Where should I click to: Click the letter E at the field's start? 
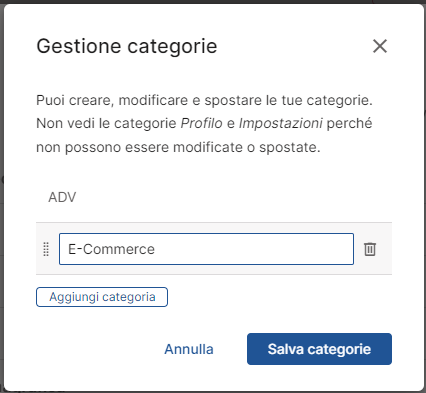(x=72, y=249)
